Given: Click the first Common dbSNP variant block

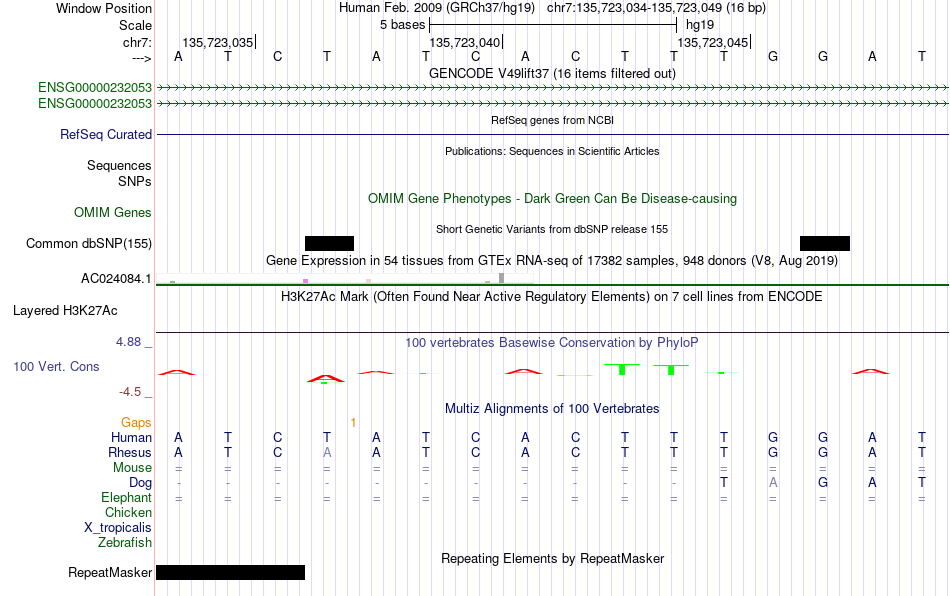Looking at the screenshot, I should [x=329, y=243].
